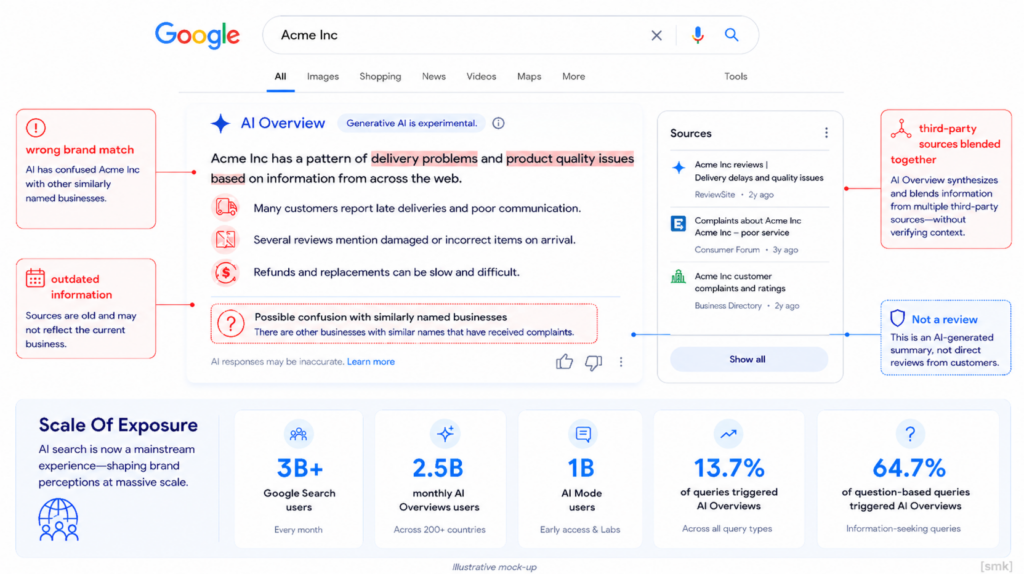This screenshot has width=1024, height=574.
Task: Click the Sources heading
Action: tap(691, 133)
